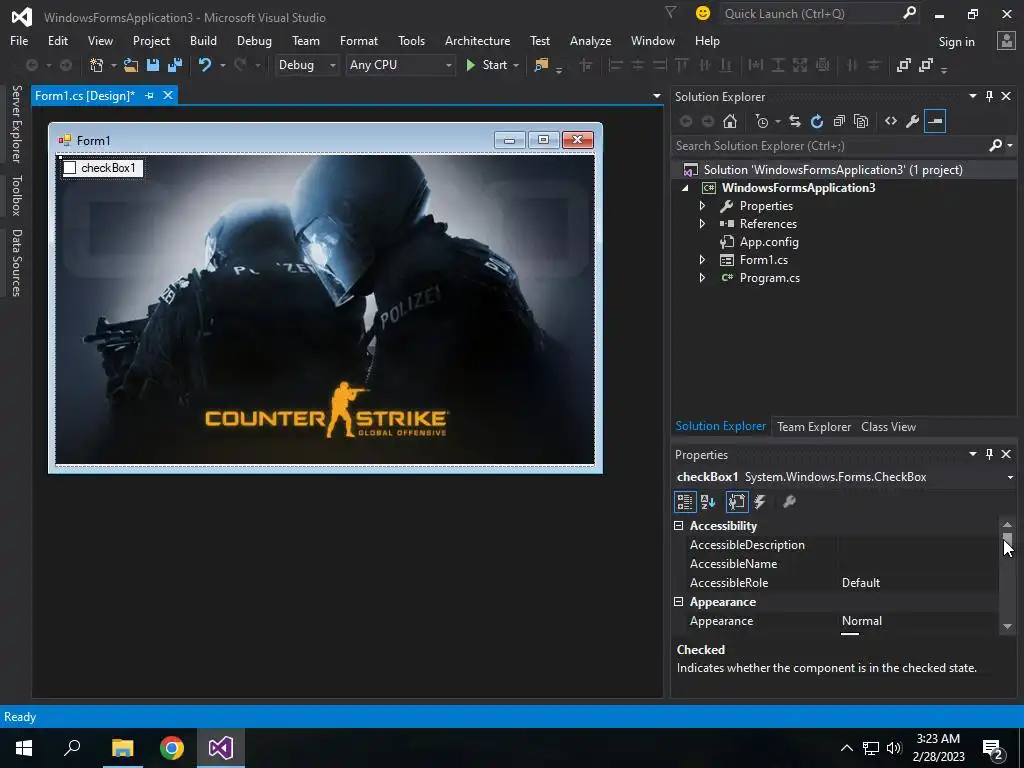The height and width of the screenshot is (768, 1024).
Task: Toggle Show All Files in Solution Explorer
Action: (x=861, y=121)
